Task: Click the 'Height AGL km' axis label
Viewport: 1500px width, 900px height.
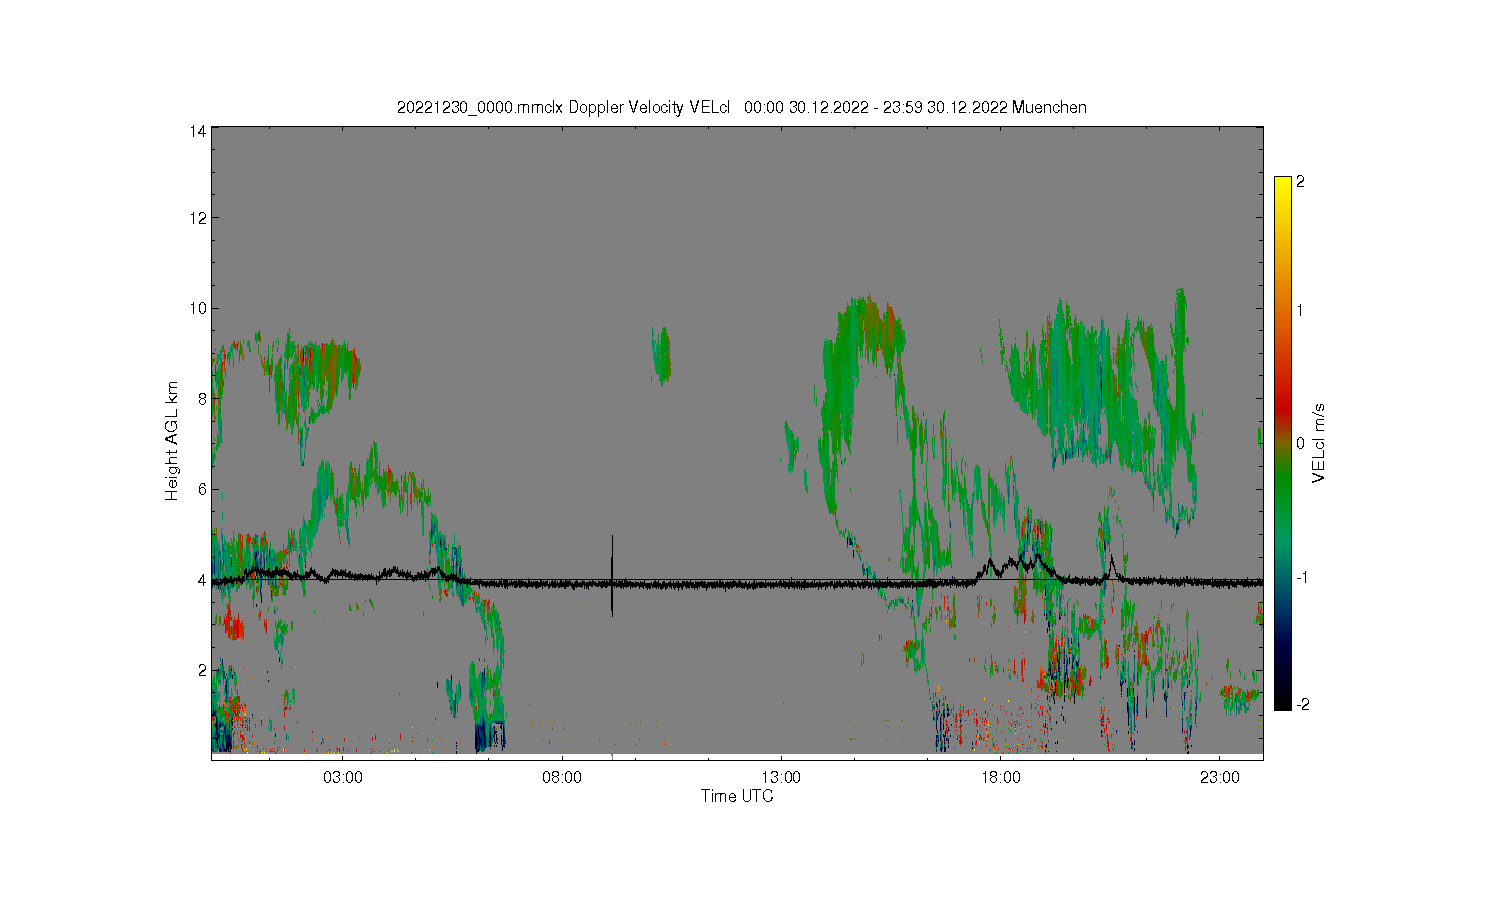Action: [172, 441]
